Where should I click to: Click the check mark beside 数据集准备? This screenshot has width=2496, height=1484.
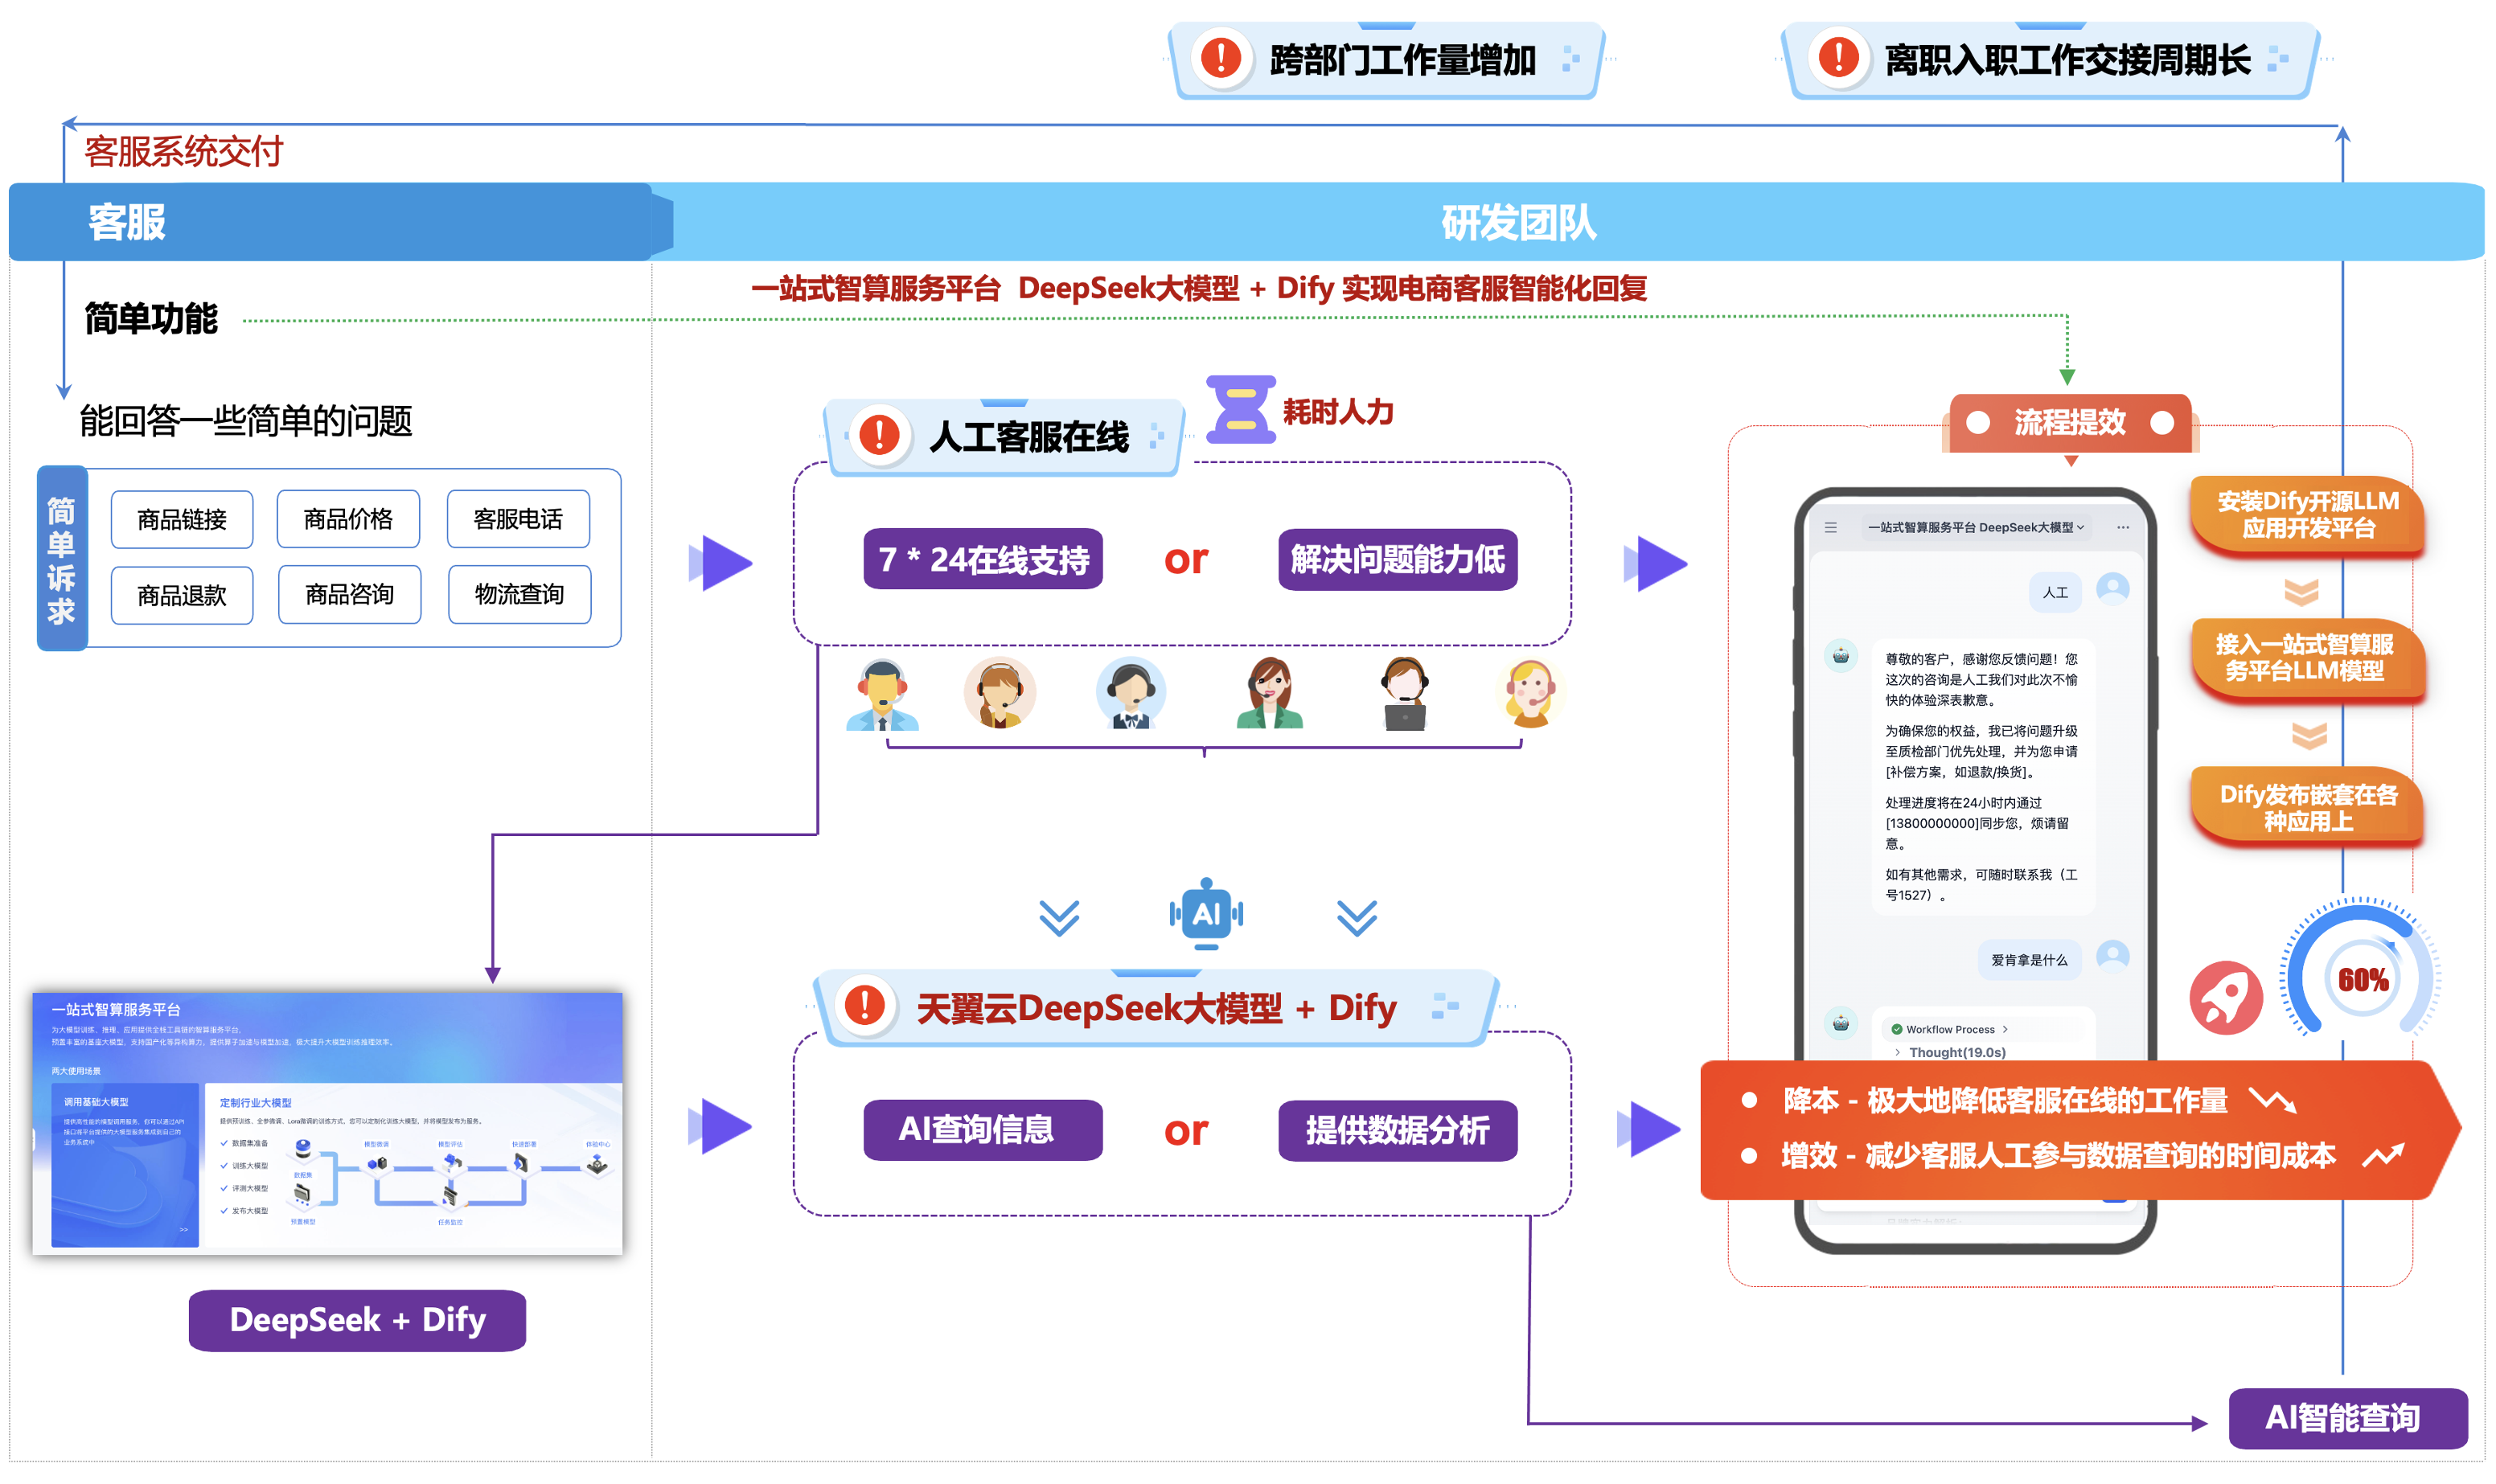(x=224, y=1142)
